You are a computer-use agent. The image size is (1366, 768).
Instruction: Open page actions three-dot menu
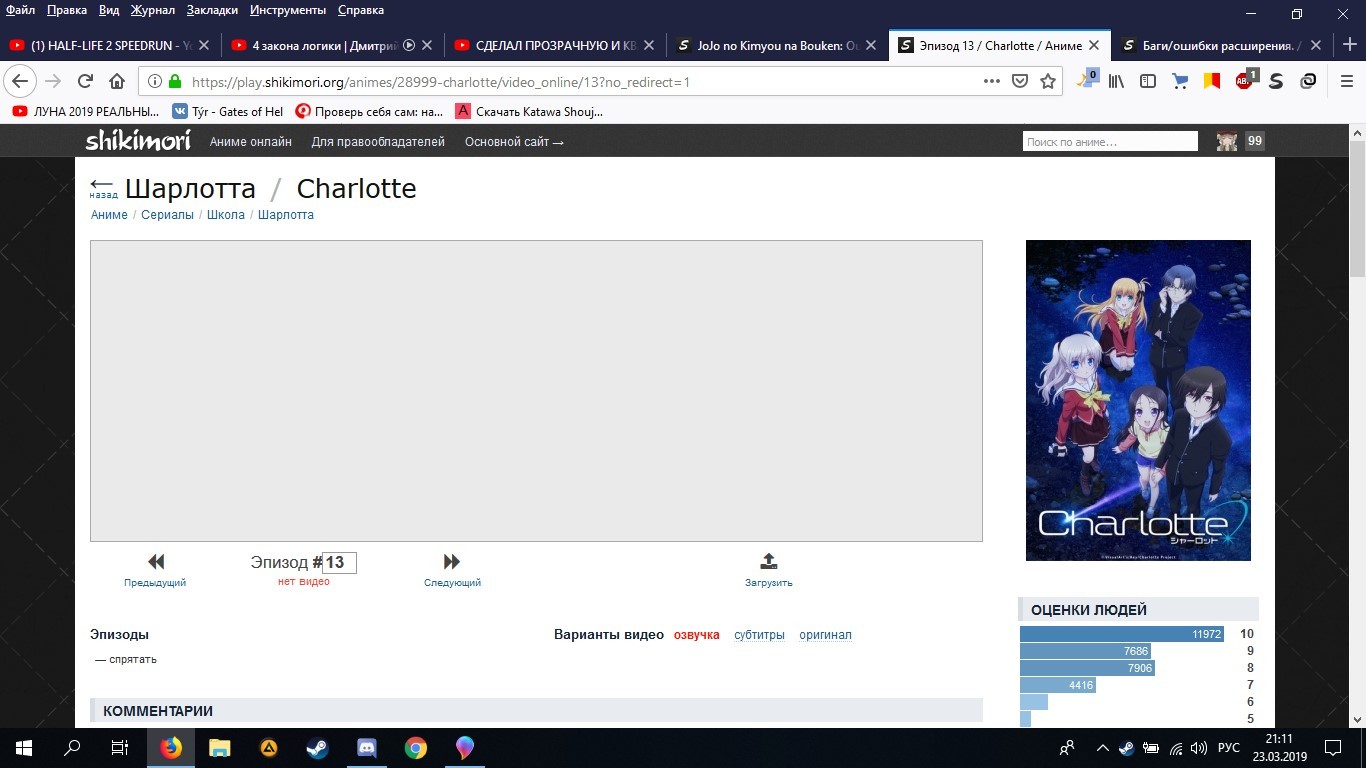click(991, 82)
